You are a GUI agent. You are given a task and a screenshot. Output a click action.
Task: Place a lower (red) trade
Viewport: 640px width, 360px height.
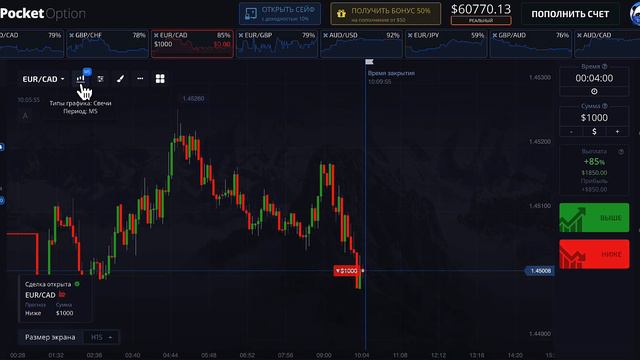pos(594,254)
